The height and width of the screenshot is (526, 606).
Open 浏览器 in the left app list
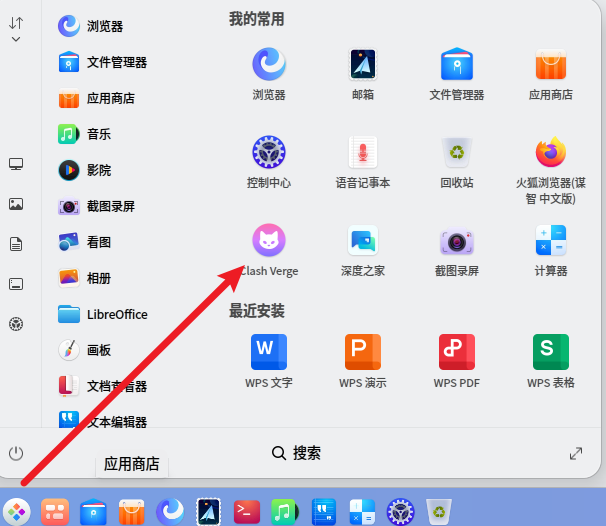[91, 26]
